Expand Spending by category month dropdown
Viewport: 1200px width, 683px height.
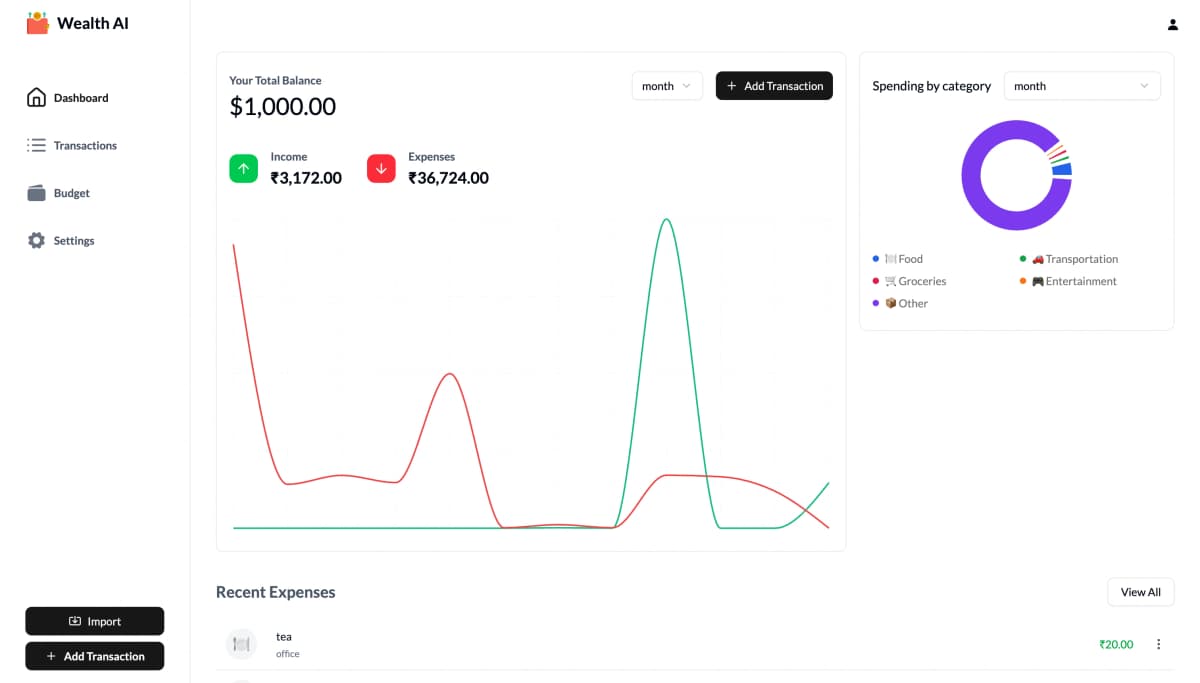(x=1081, y=86)
